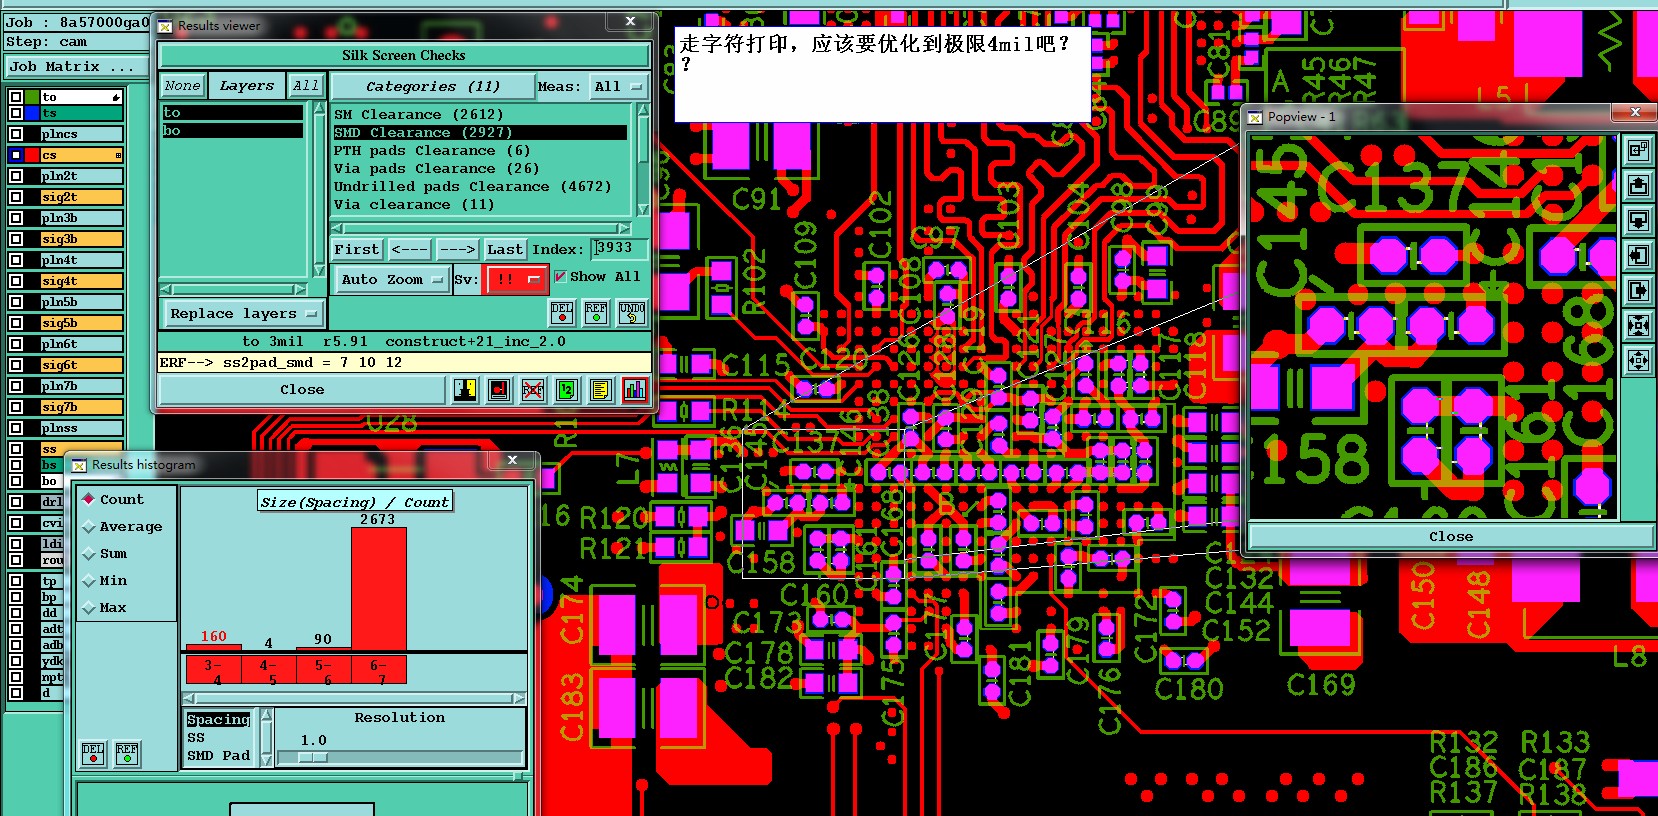
Task: Toggle visibility checkbox of layer 'plnss'
Action: click(x=16, y=427)
